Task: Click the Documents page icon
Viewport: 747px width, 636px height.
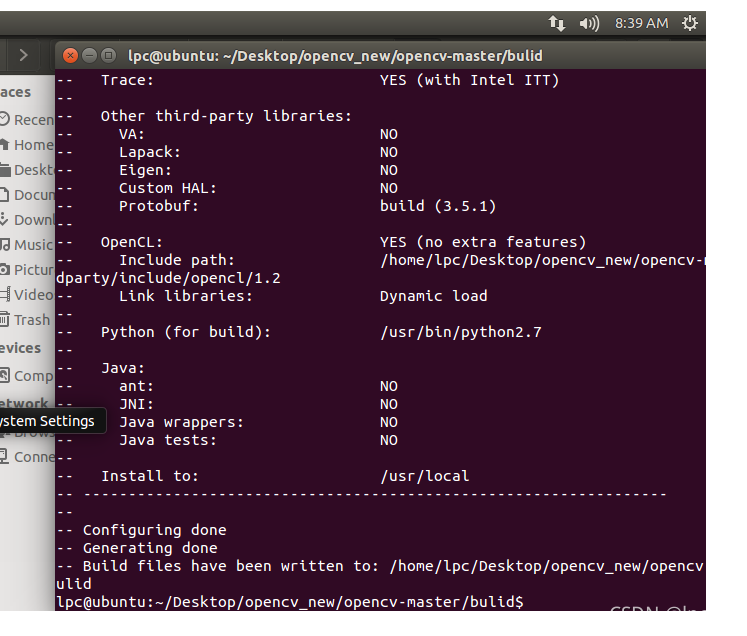Action: (4, 194)
